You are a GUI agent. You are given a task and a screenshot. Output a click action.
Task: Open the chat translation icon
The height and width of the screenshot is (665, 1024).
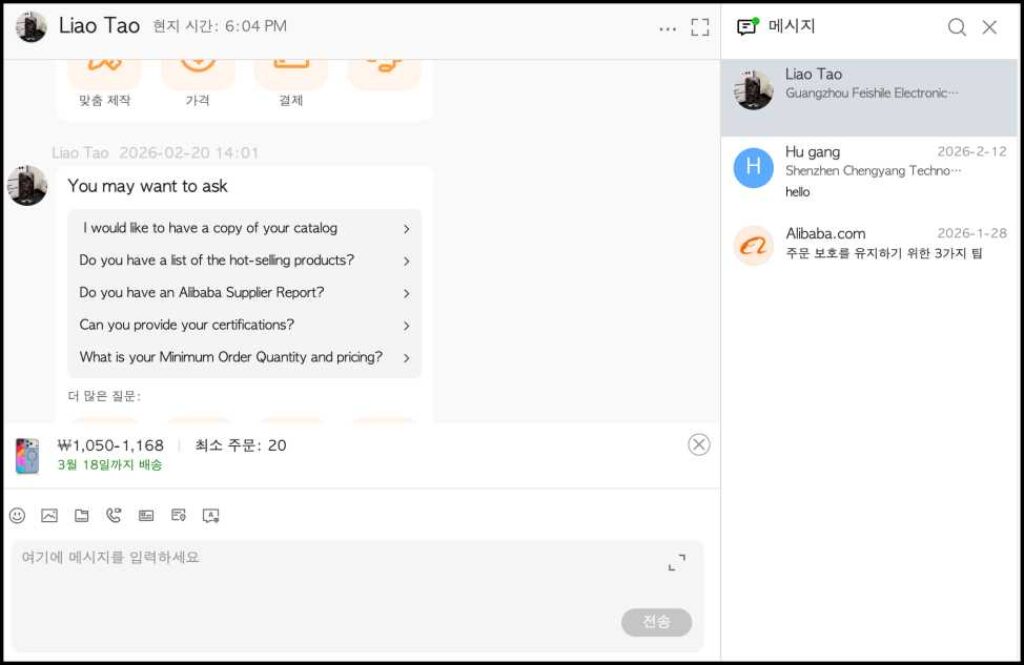click(x=211, y=516)
